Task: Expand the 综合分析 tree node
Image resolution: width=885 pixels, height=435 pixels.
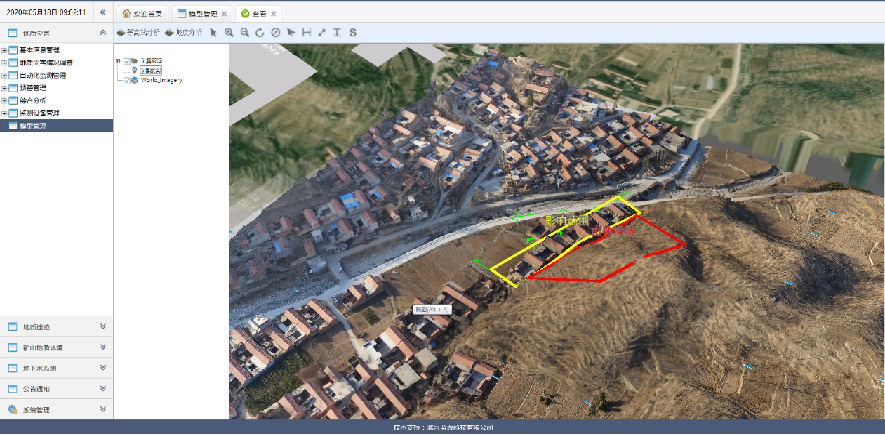Action: point(4,100)
